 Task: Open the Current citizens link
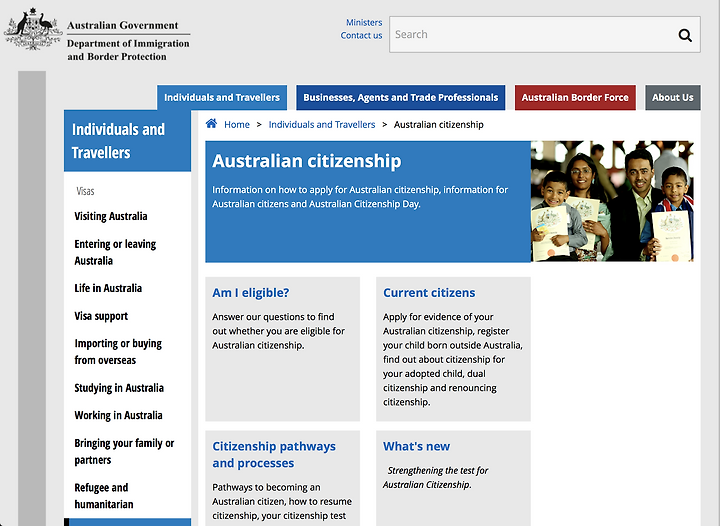pyautogui.click(x=429, y=293)
